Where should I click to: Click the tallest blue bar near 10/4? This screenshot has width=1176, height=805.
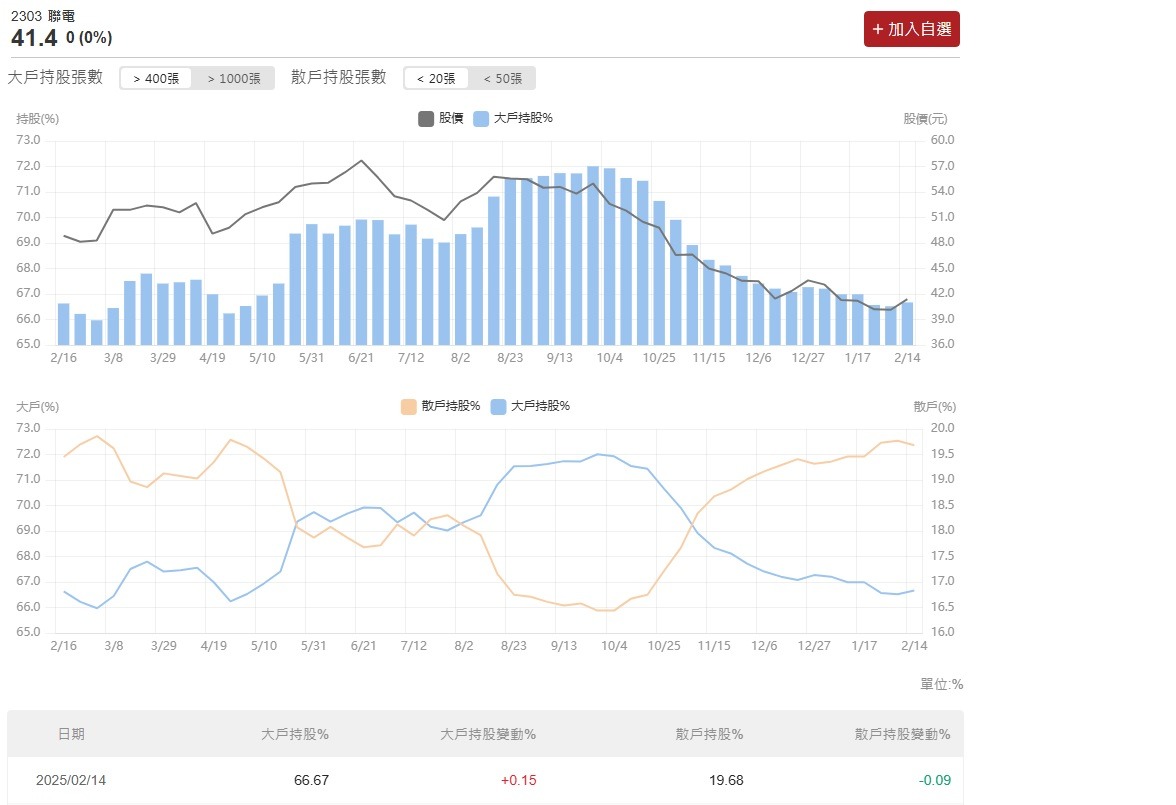coord(593,255)
